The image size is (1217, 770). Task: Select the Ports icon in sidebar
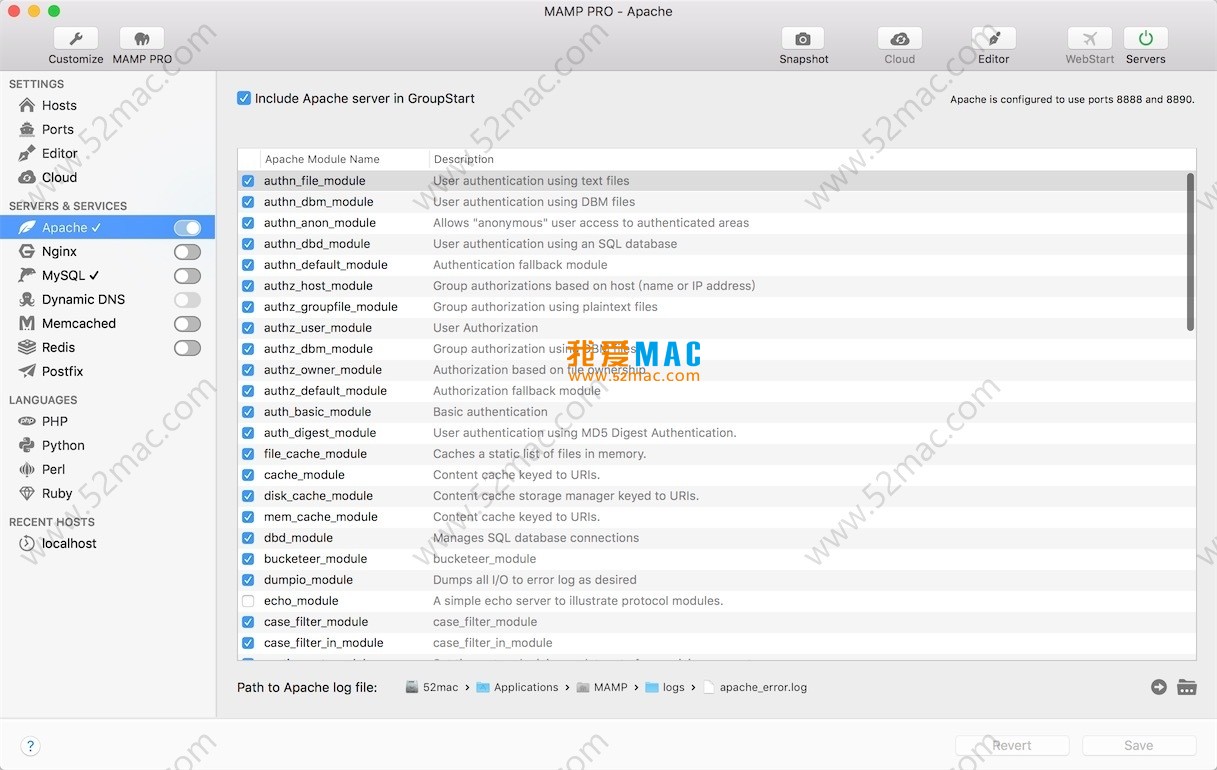pos(27,129)
